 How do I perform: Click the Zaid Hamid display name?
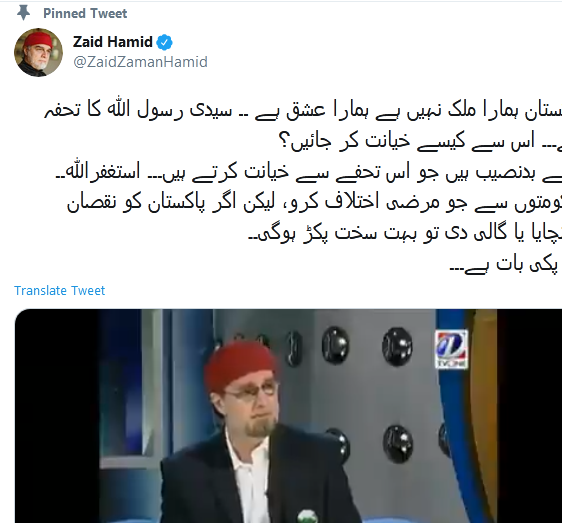coord(113,42)
